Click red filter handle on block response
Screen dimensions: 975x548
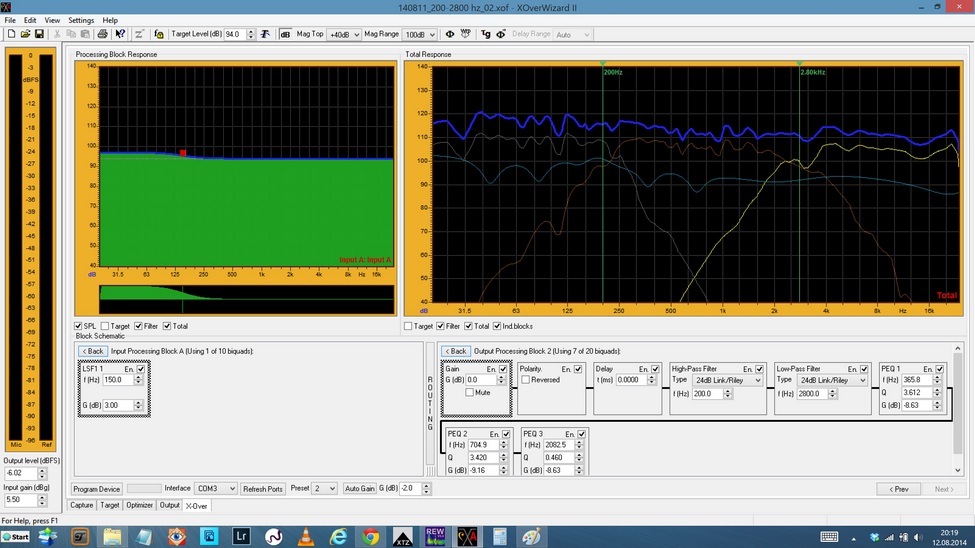pos(183,153)
